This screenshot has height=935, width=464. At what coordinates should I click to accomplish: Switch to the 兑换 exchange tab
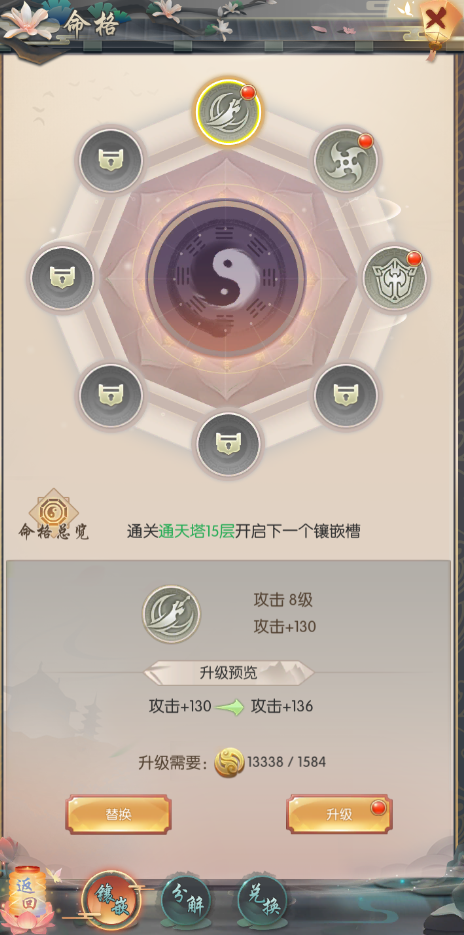263,902
